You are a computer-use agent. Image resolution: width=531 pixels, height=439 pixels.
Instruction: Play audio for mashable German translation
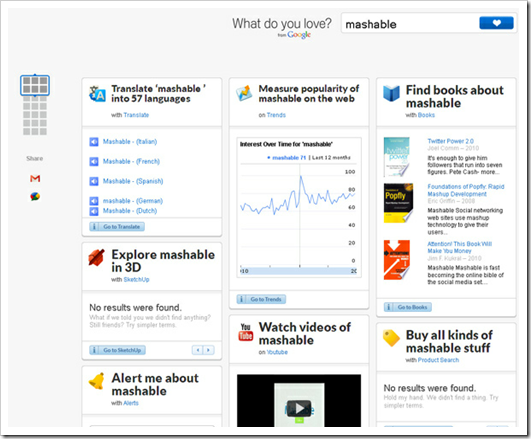pyautogui.click(x=94, y=201)
